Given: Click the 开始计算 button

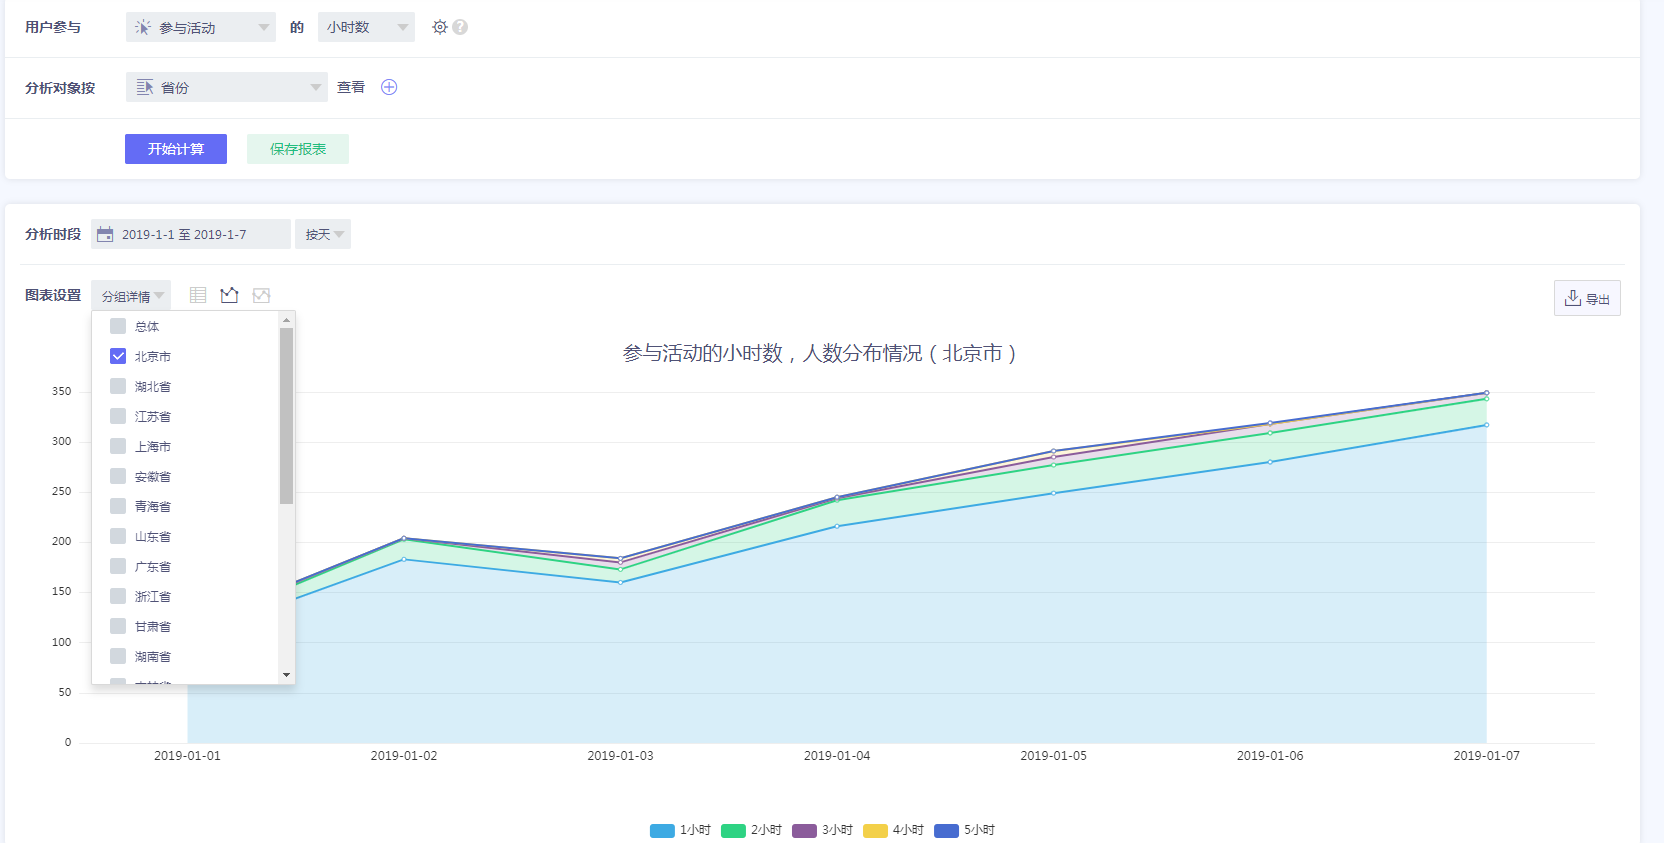Looking at the screenshot, I should tap(176, 149).
